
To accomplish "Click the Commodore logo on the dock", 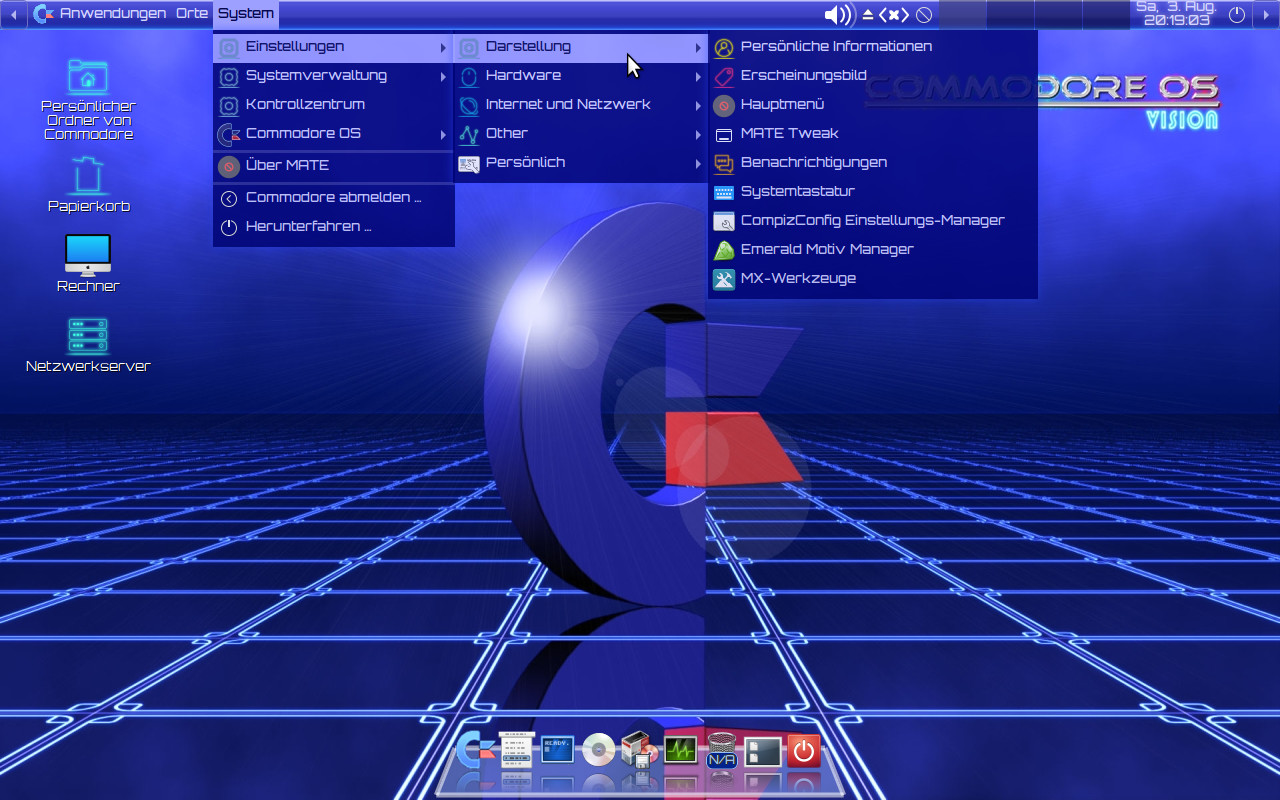I will [x=477, y=750].
